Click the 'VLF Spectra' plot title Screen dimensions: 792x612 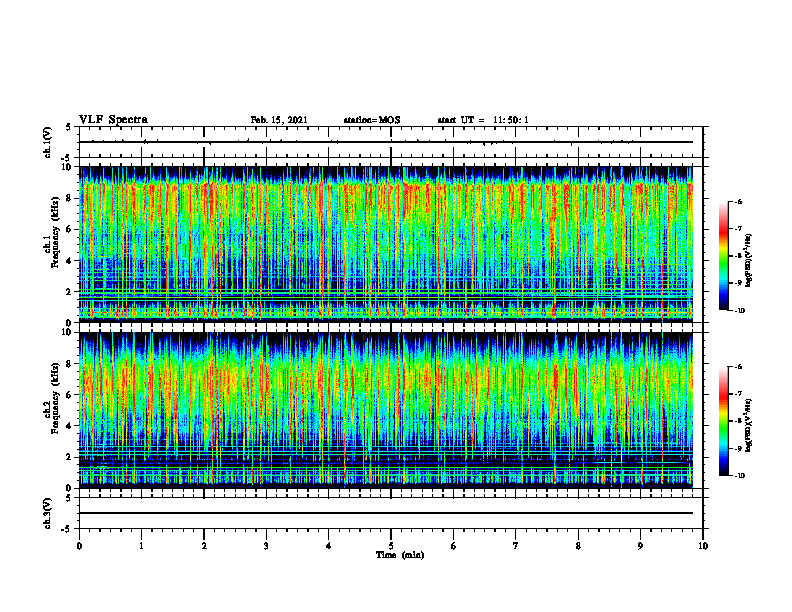(113, 120)
